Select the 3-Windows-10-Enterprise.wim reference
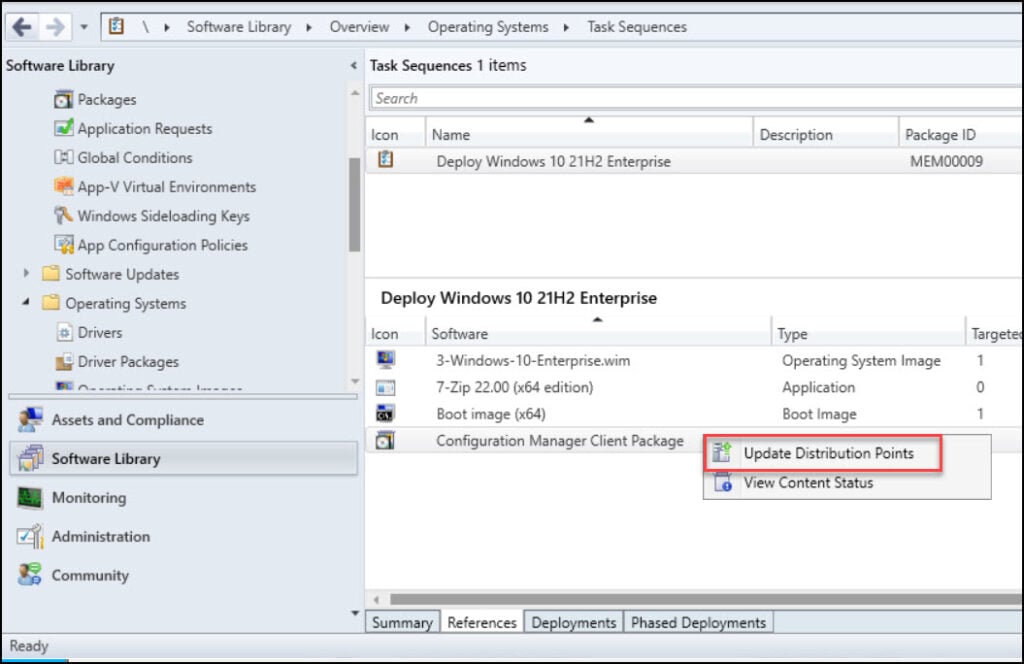The image size is (1024, 664). tap(694, 360)
